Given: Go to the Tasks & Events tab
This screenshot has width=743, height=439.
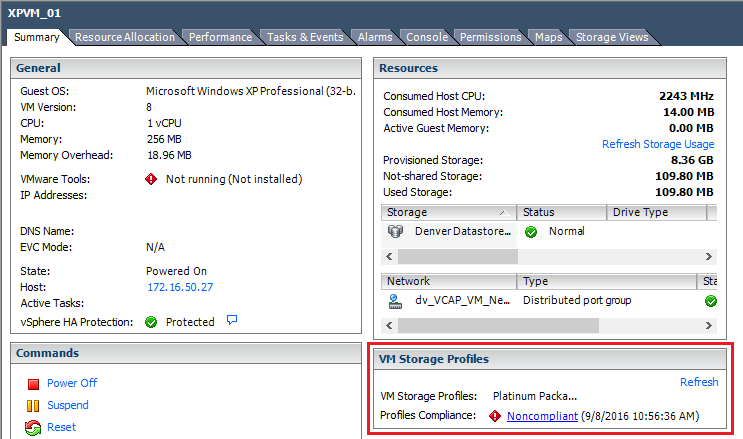Looking at the screenshot, I should click(x=305, y=37).
